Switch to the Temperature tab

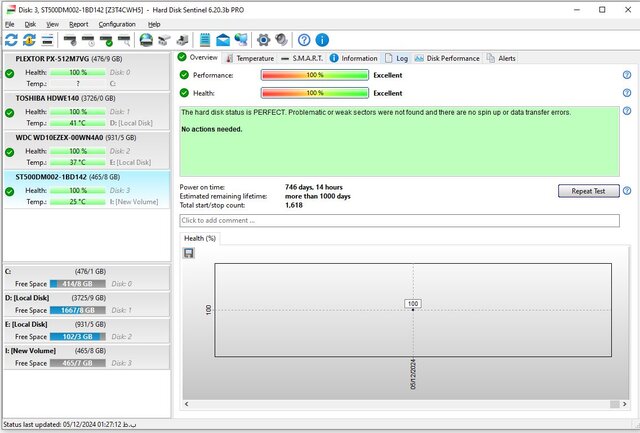point(249,58)
